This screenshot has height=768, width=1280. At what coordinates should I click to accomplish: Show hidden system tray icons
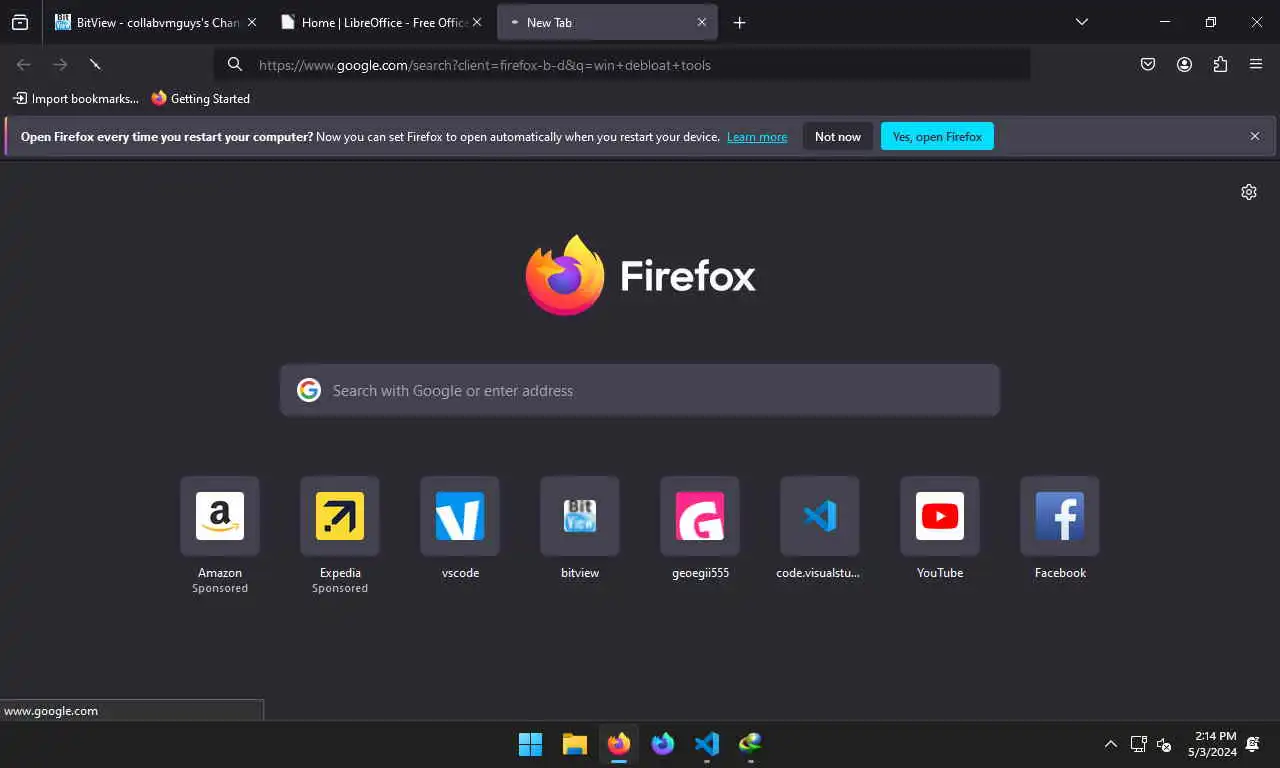1110,744
